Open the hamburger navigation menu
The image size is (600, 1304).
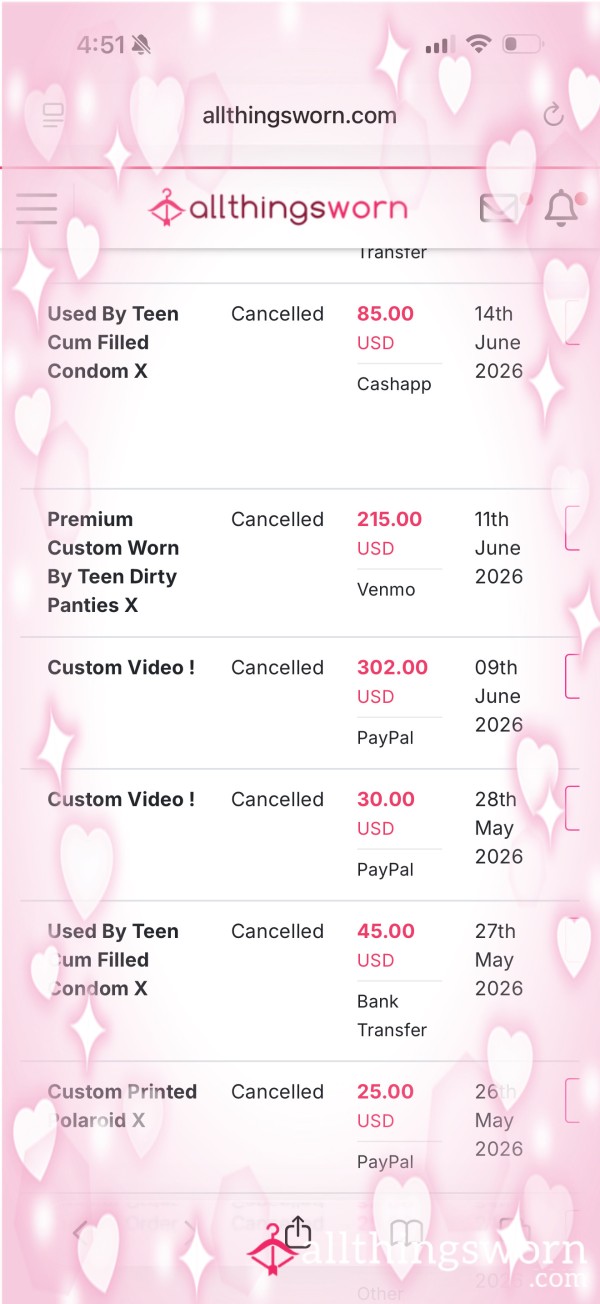37,208
